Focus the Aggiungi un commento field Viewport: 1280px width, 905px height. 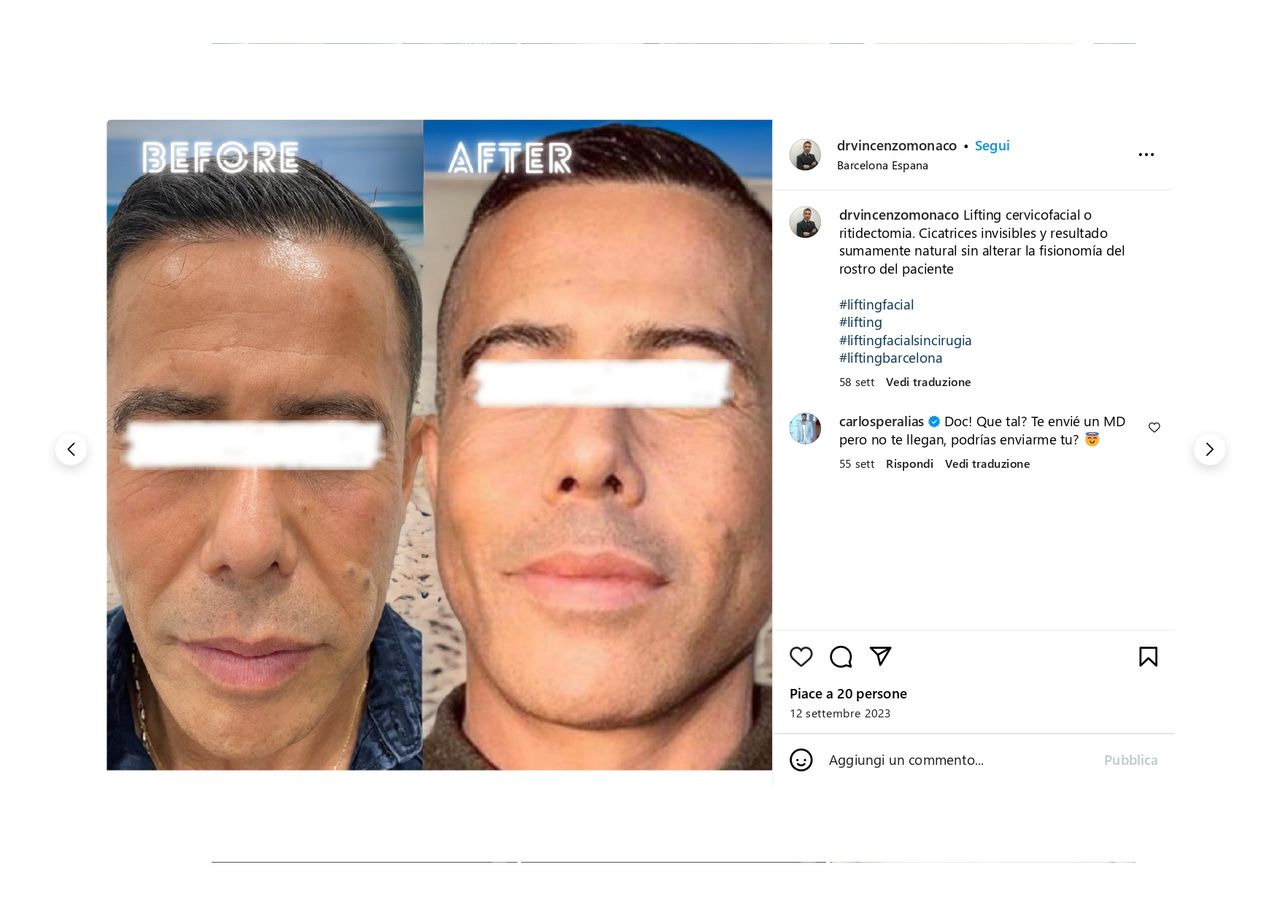960,760
